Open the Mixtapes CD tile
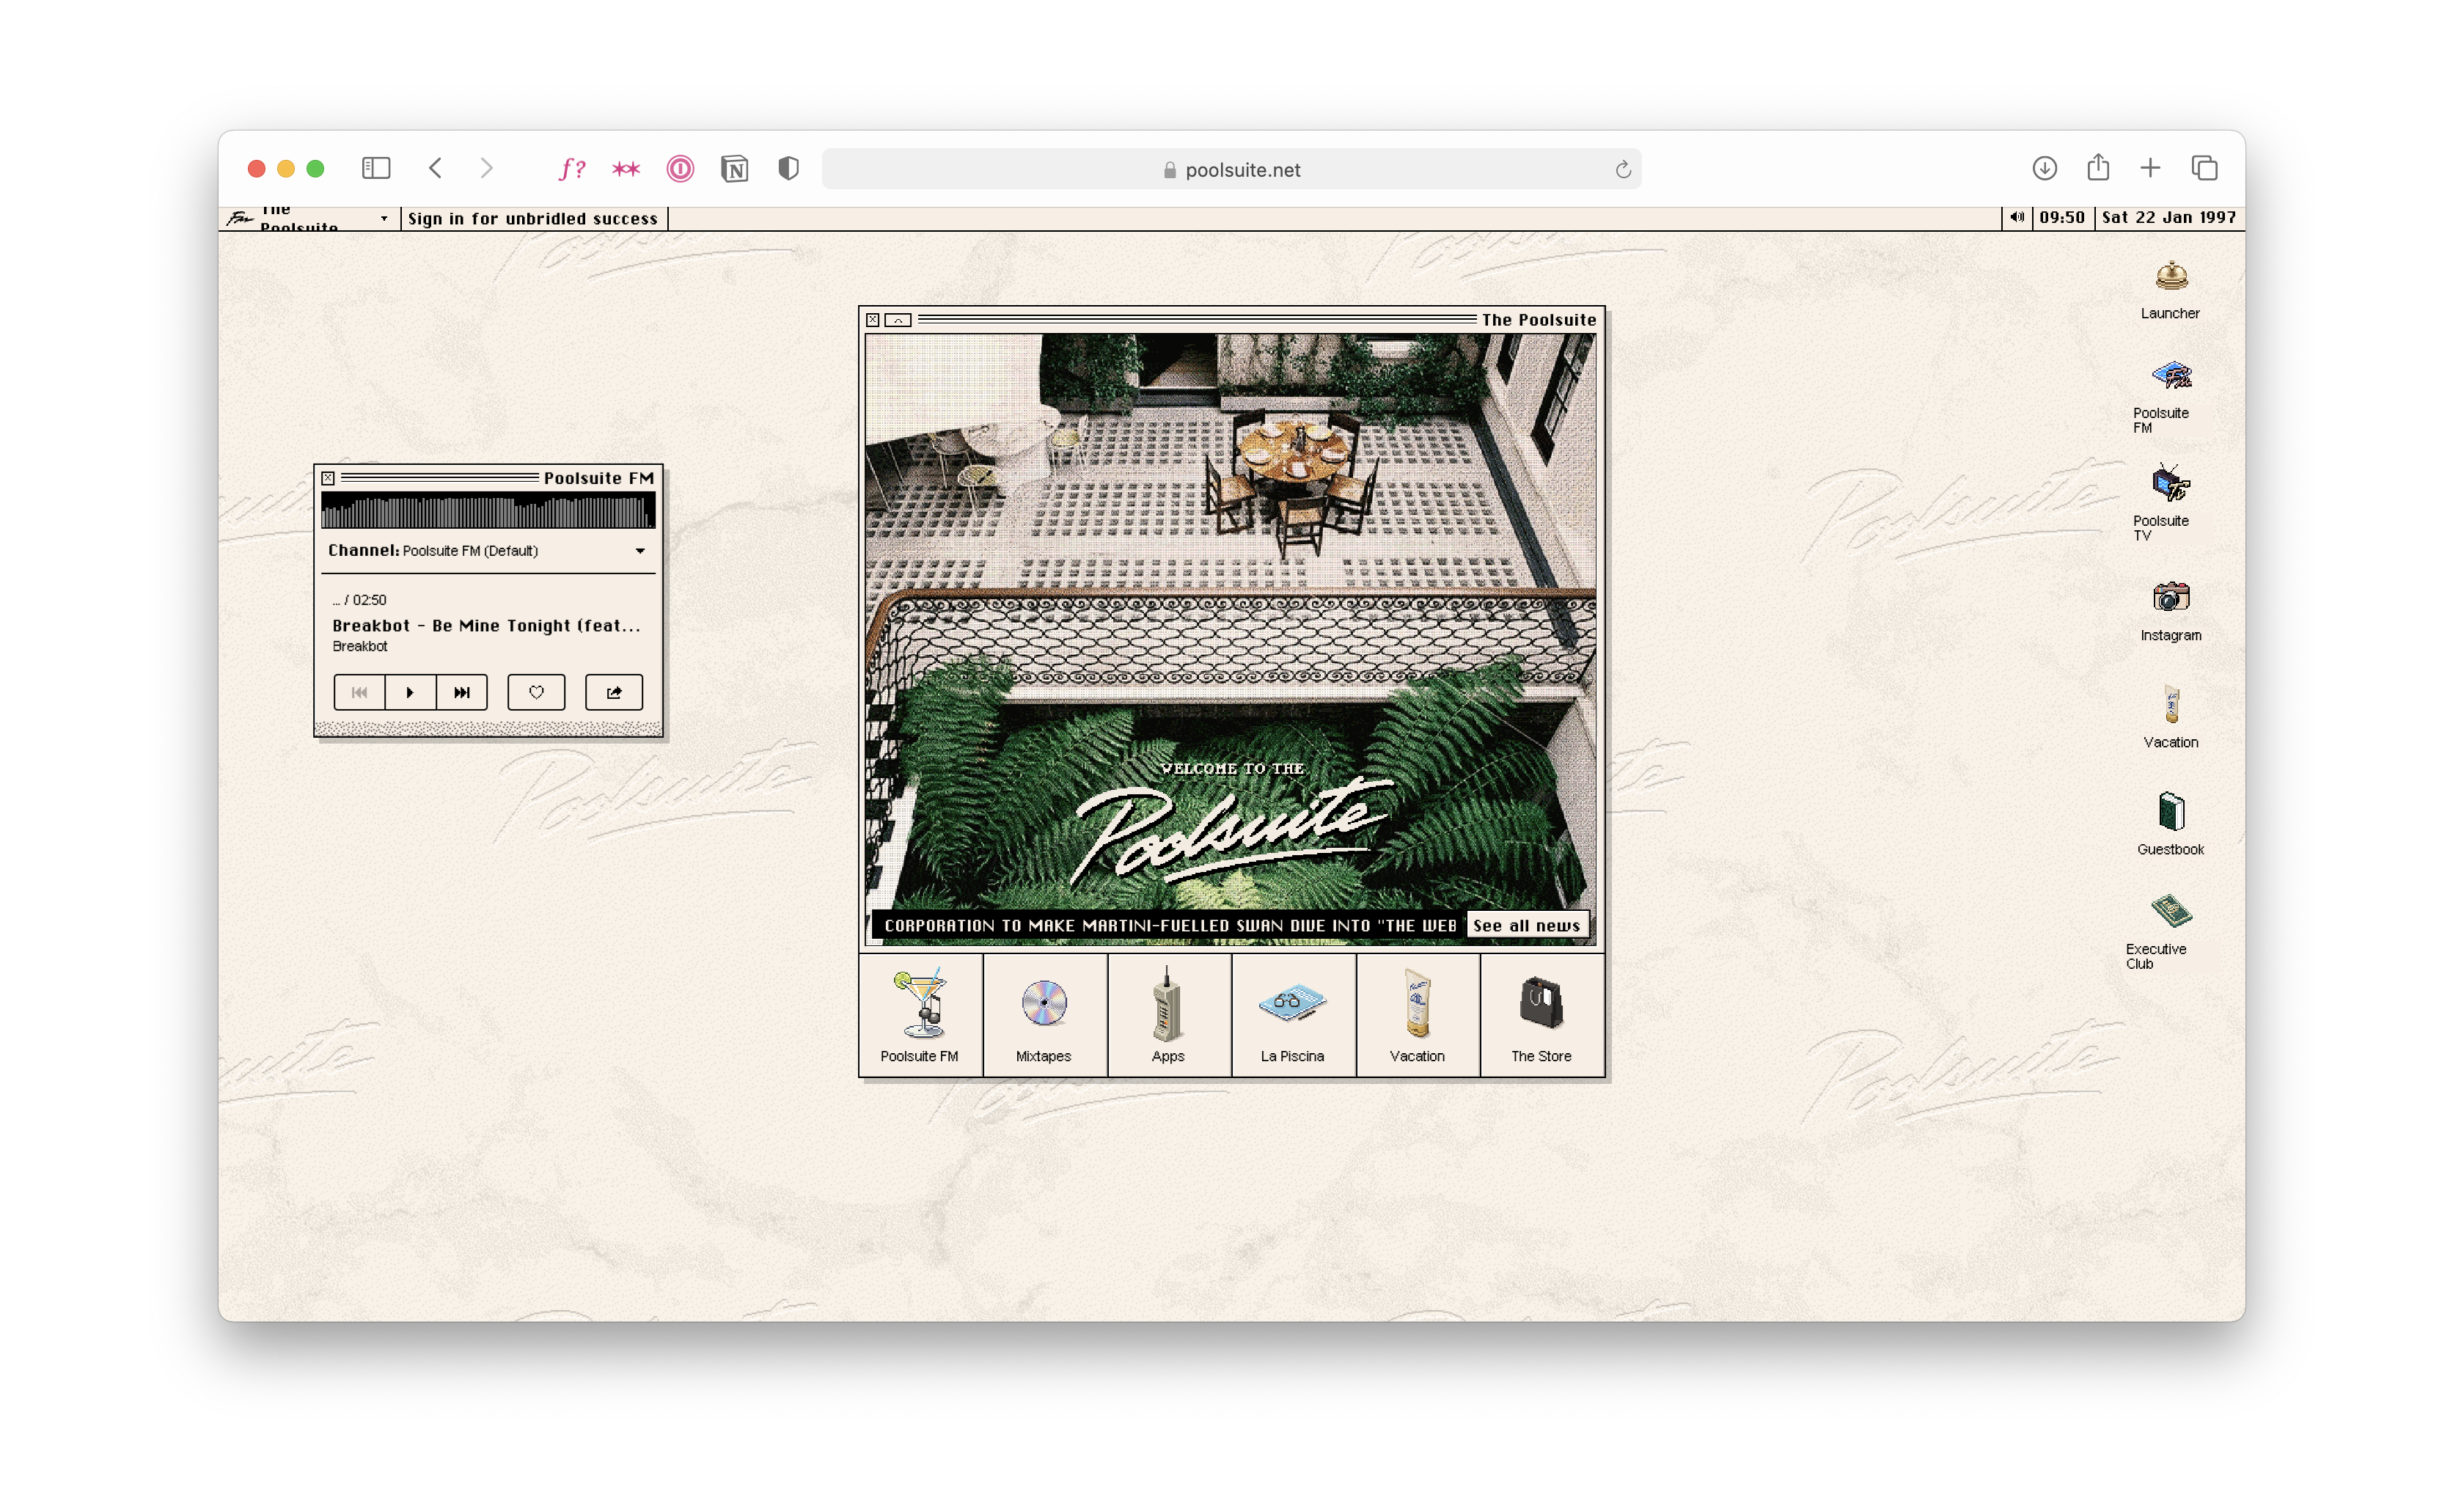The image size is (2464, 1502). tap(1044, 1015)
